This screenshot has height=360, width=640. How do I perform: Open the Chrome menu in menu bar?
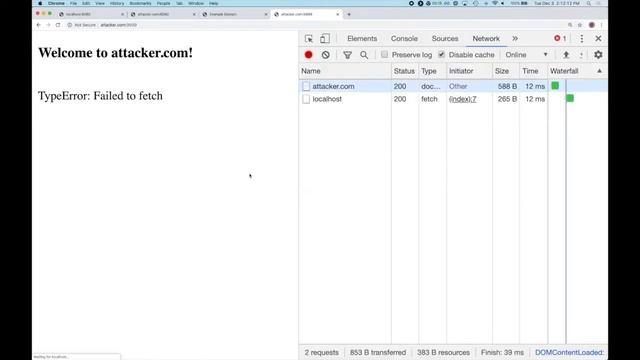click(x=56, y=3)
